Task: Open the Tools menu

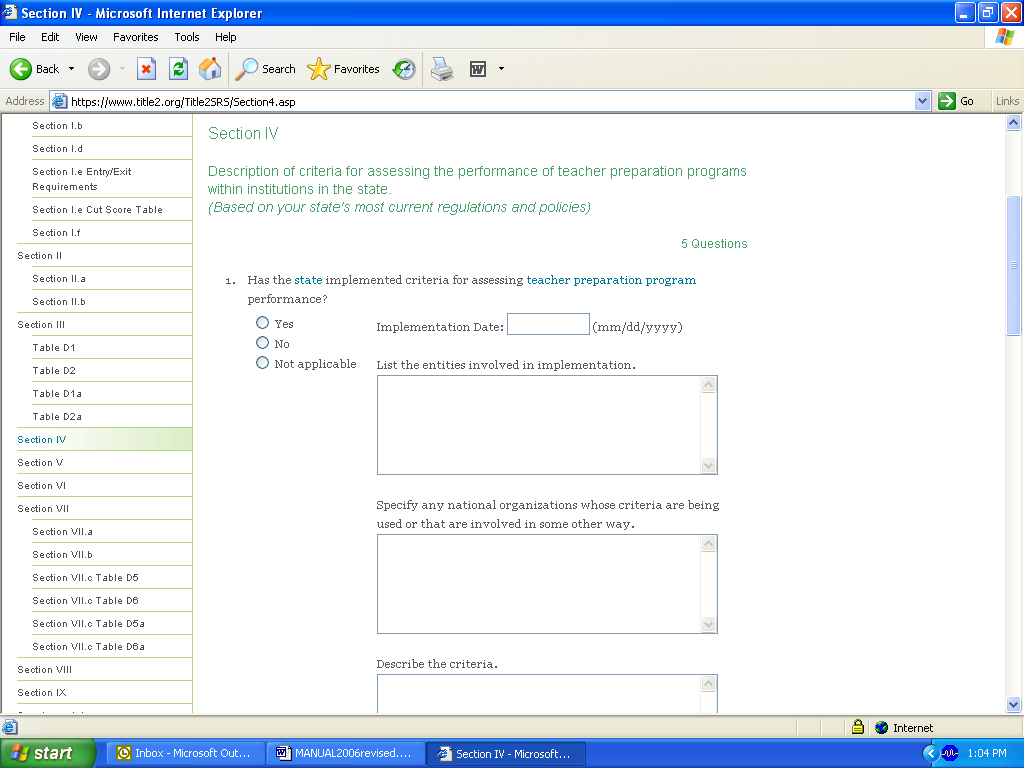Action: tap(187, 37)
